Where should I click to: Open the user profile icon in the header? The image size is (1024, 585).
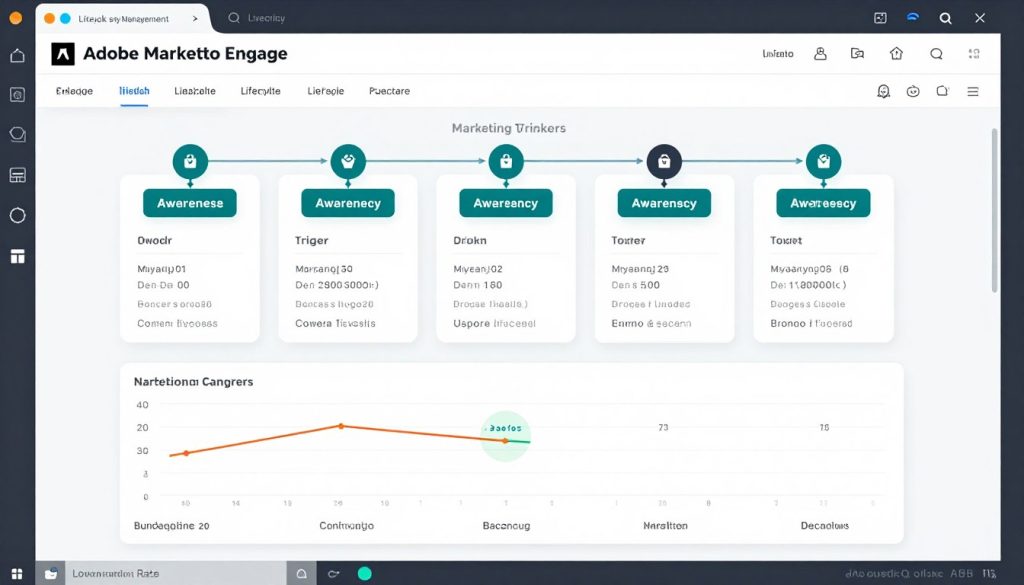(x=821, y=54)
